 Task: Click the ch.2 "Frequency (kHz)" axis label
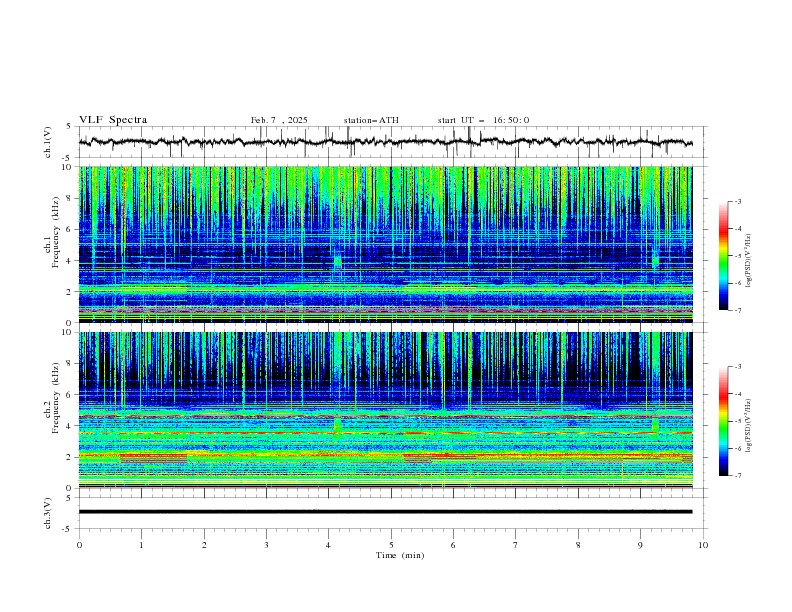click(56, 397)
